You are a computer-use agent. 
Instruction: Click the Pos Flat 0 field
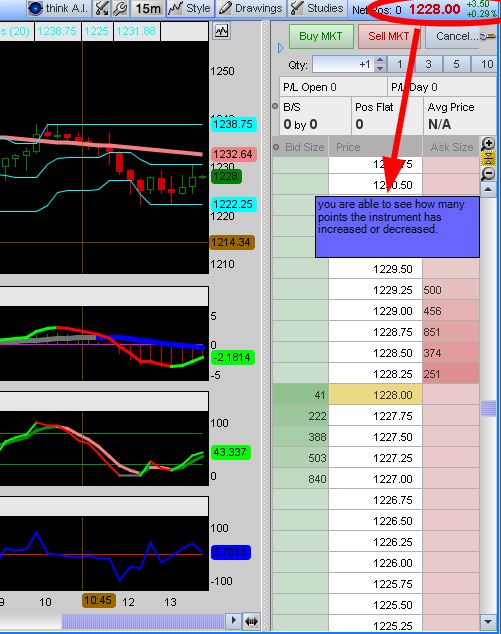(387, 116)
